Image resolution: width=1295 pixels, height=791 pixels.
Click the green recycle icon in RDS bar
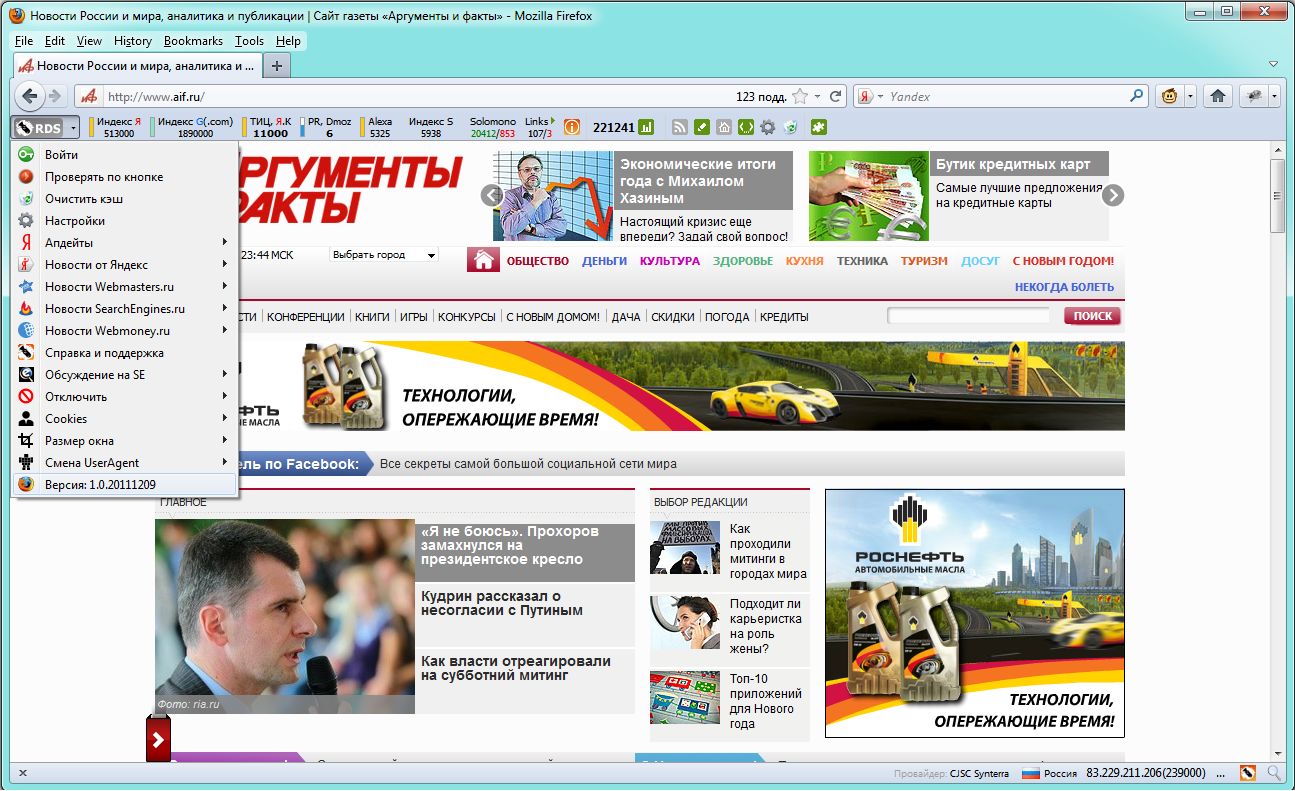tap(790, 127)
